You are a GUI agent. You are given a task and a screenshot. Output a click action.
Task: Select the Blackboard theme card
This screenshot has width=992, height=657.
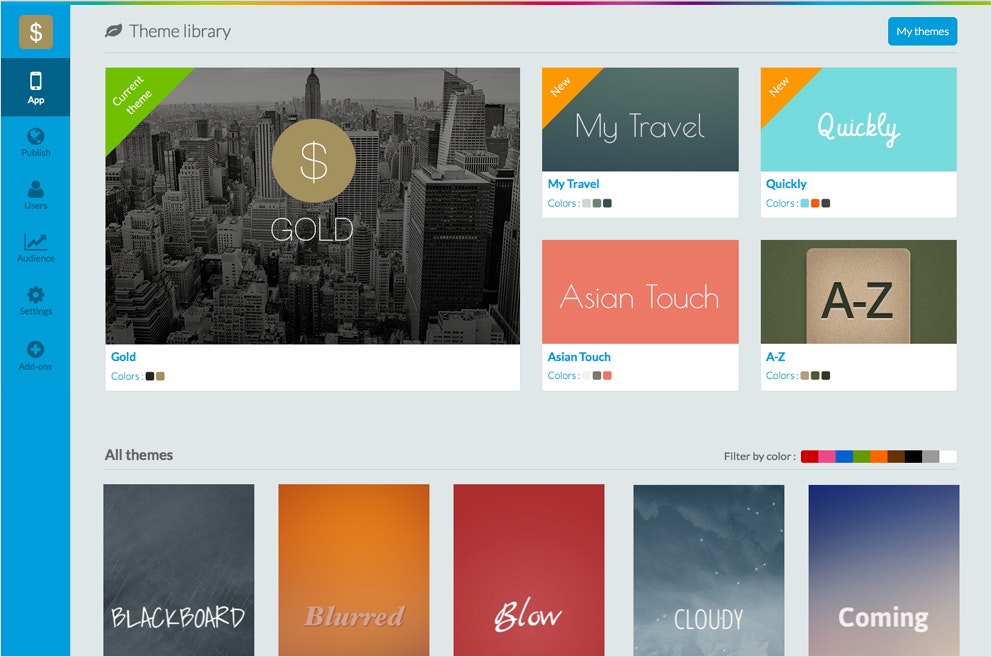coord(179,570)
